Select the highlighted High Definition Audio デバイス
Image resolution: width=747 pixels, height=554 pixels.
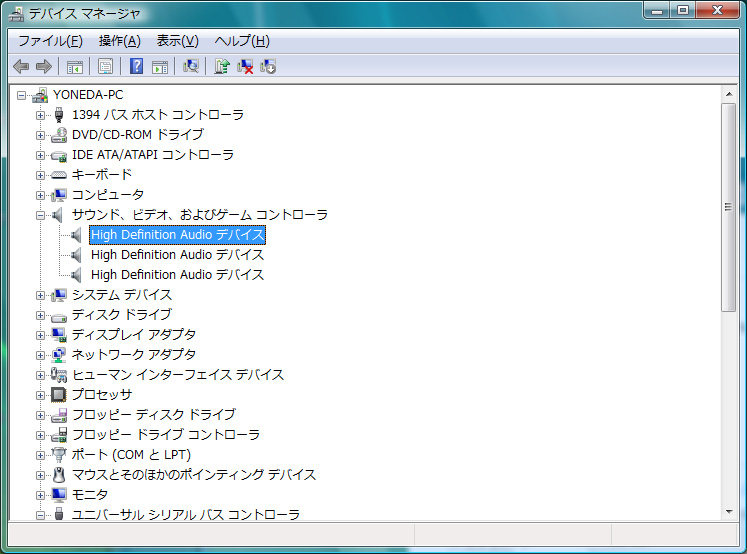pyautogui.click(x=178, y=235)
